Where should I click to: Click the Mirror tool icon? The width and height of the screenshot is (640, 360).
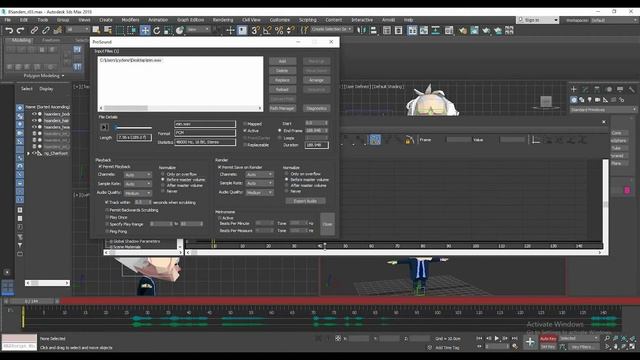click(362, 30)
